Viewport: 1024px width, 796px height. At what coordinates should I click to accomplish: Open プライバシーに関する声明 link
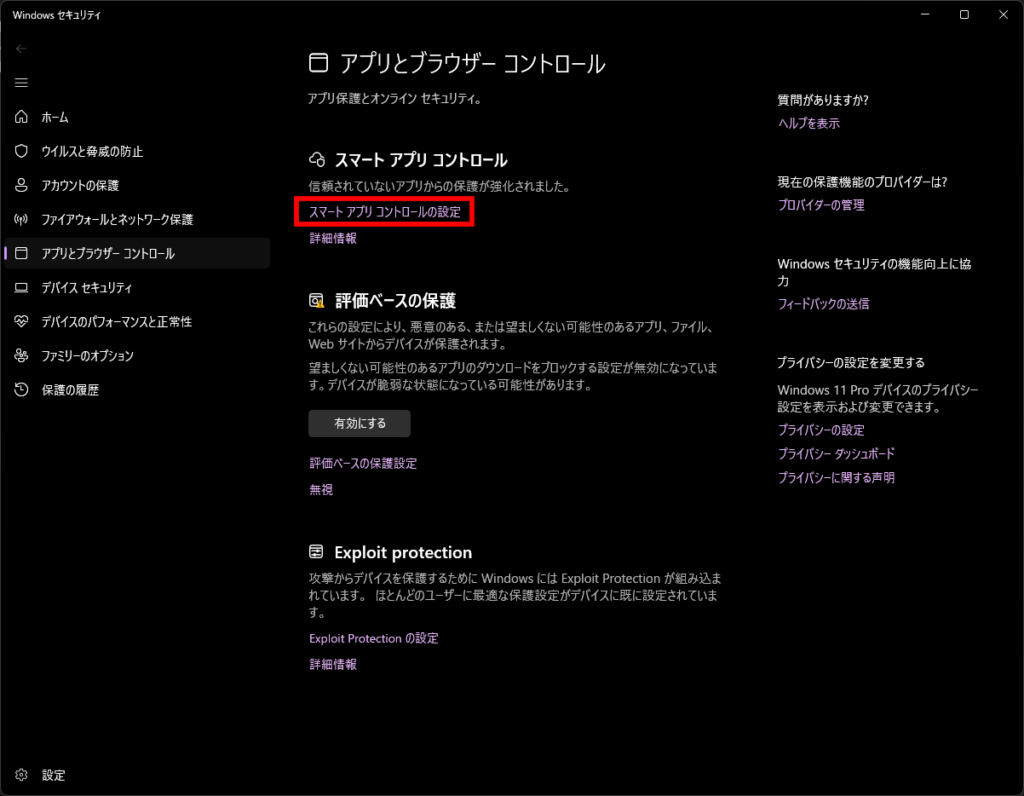[836, 477]
